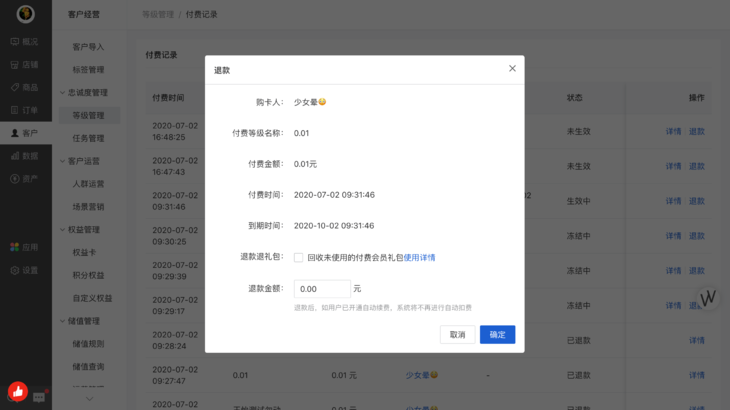The image size is (730, 410).
Task: Click the 退款金额 amount input field
Action: click(x=322, y=289)
